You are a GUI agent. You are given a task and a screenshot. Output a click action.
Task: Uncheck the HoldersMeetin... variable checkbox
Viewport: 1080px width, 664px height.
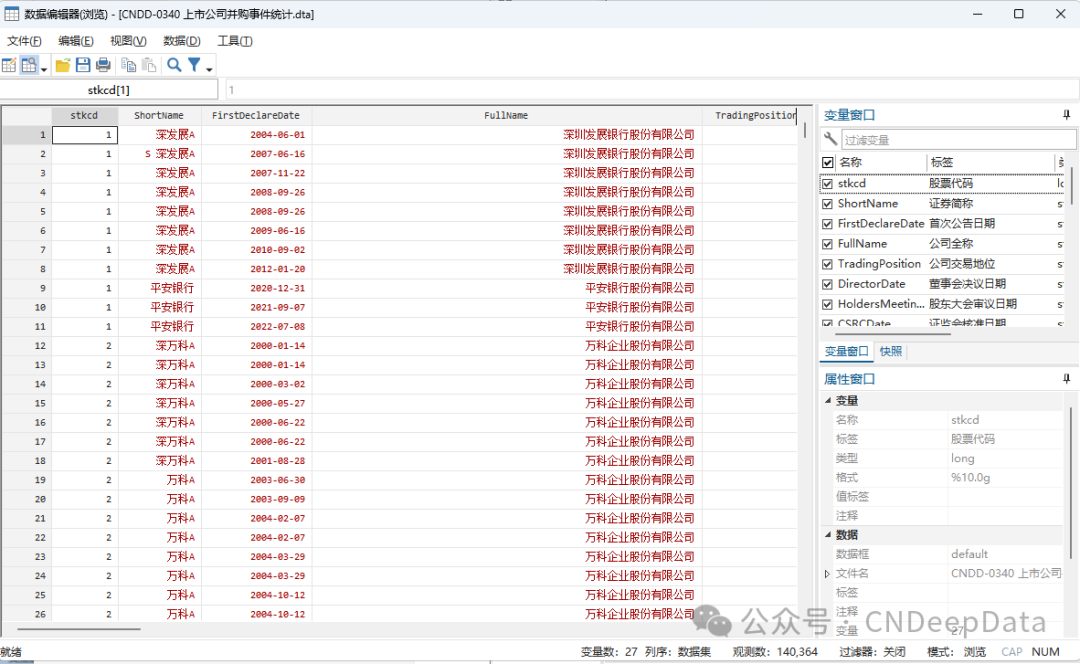click(x=828, y=304)
